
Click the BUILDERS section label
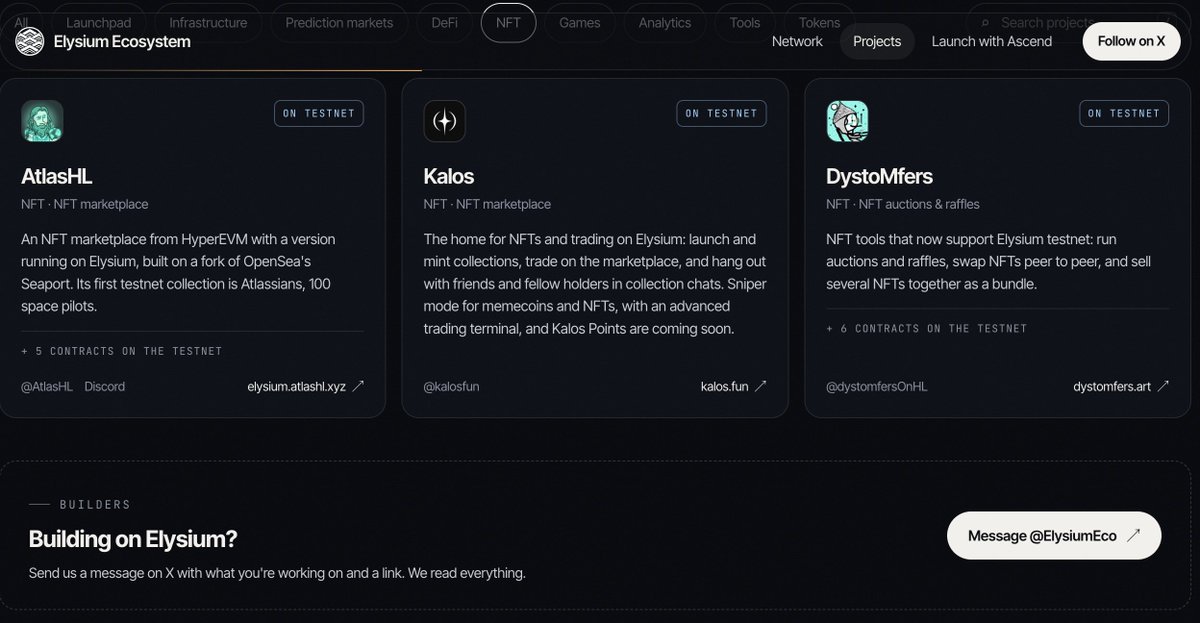pos(95,505)
